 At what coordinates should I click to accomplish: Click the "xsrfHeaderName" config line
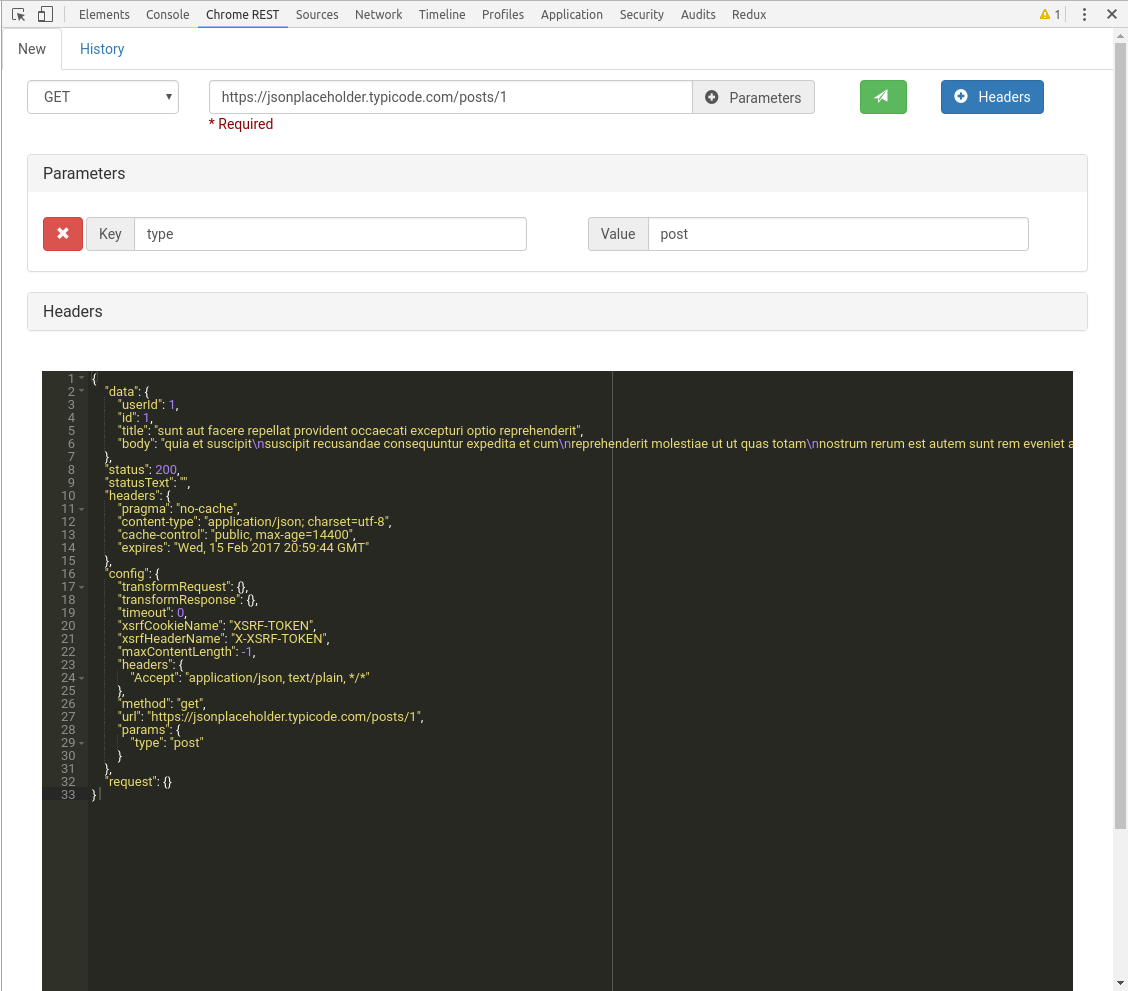[224, 639]
